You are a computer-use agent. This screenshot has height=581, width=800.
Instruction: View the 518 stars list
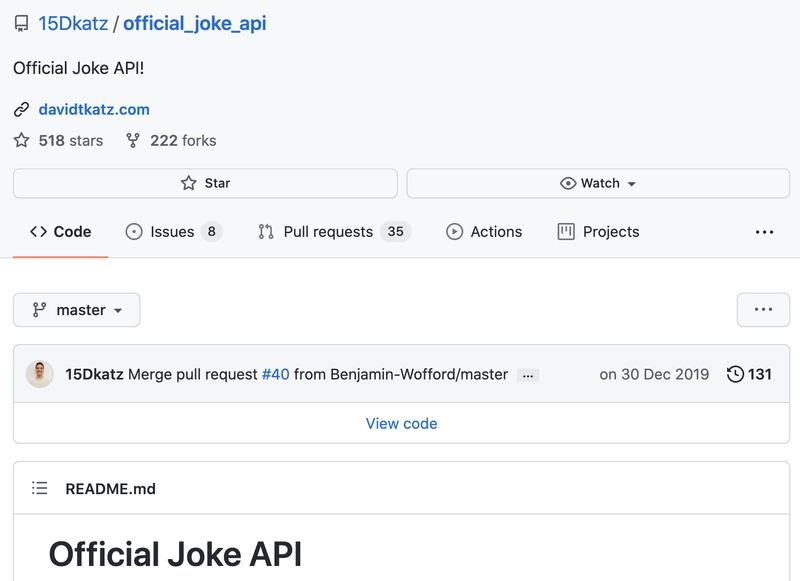click(70, 140)
